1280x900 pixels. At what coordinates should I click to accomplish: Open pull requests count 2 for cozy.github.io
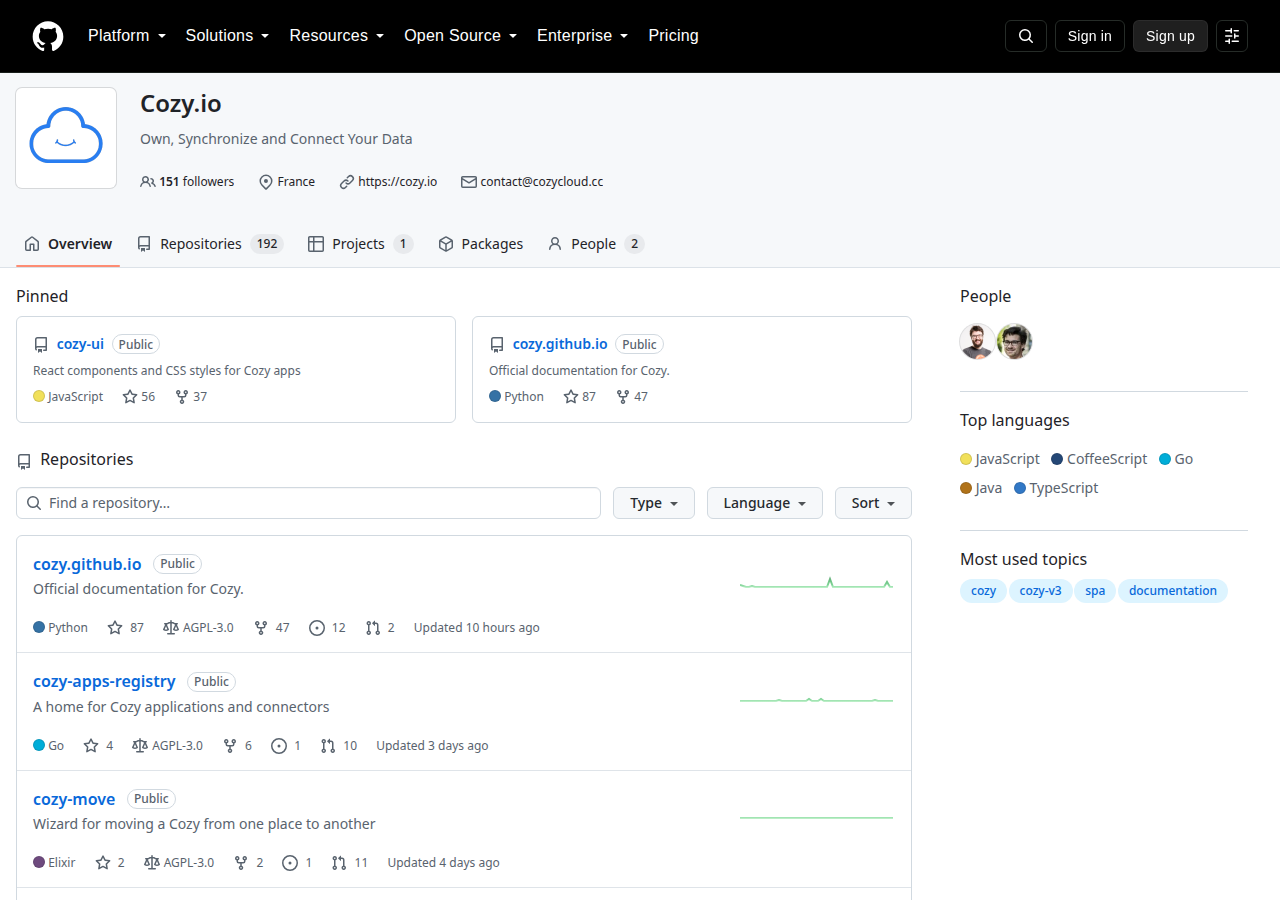point(380,628)
